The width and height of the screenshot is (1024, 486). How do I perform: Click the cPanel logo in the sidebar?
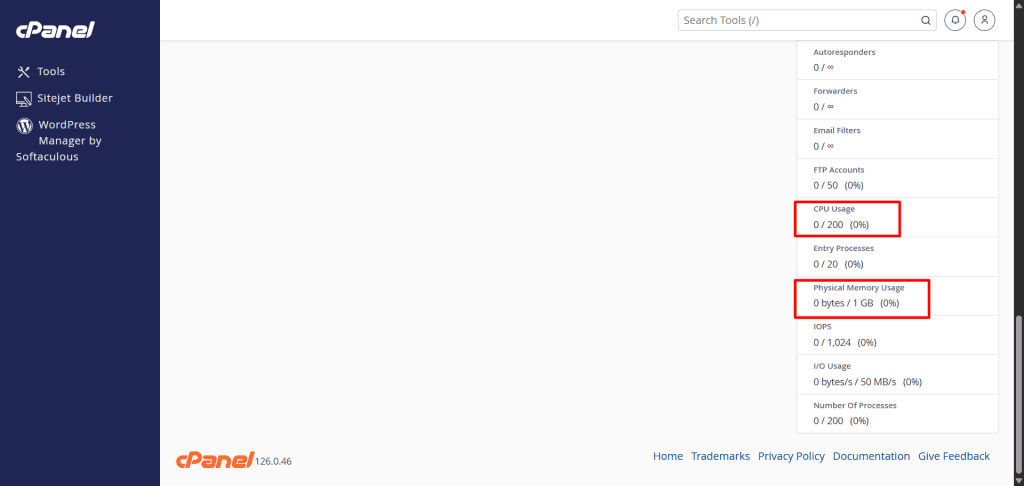coord(55,30)
